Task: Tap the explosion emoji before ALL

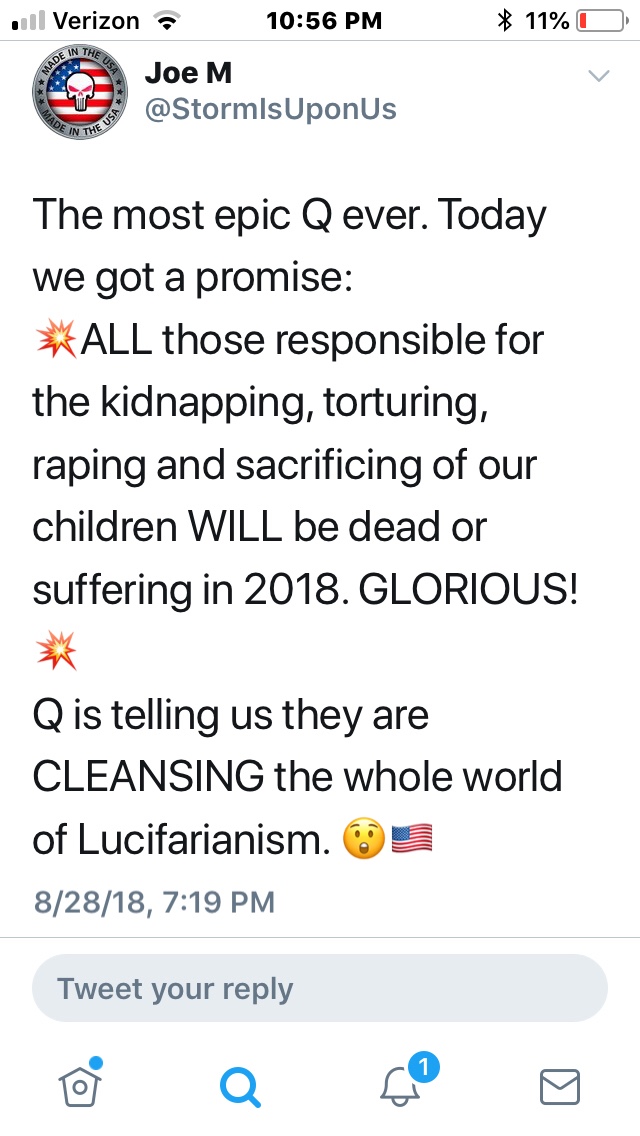Action: coord(54,341)
